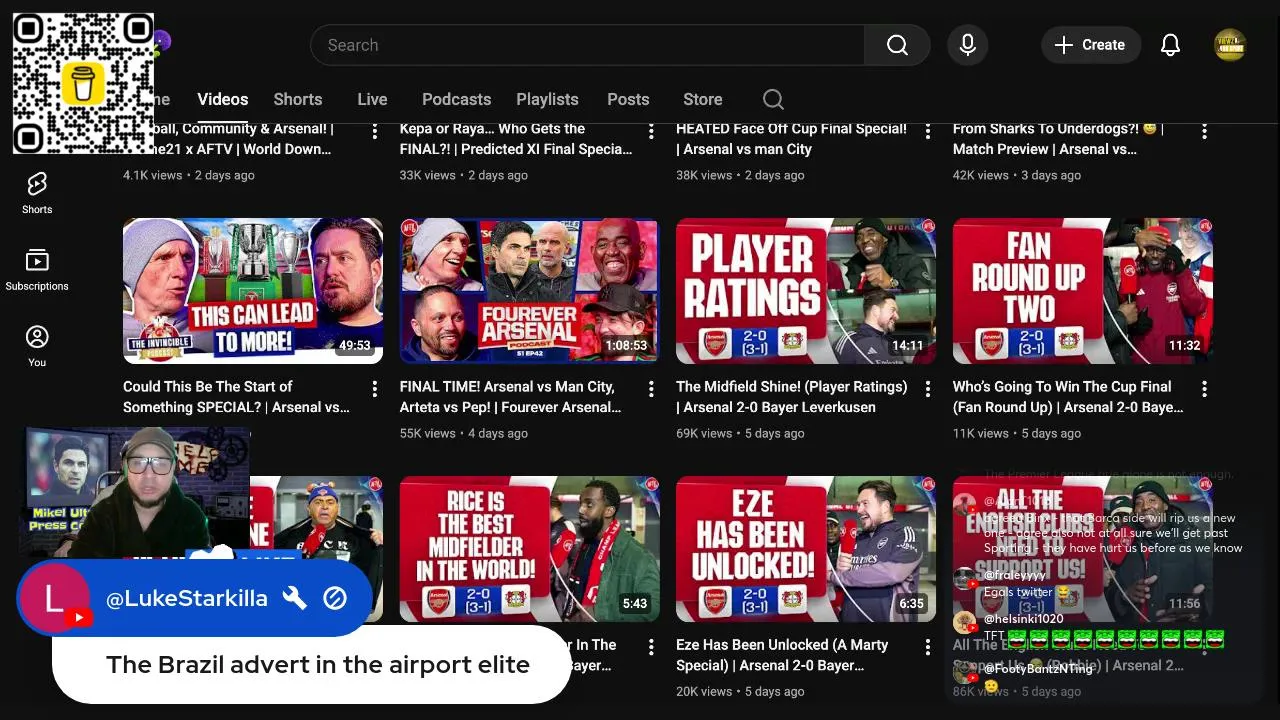This screenshot has height=720, width=1280.
Task: Open options menu for The Midfield Shine video
Action: 928,389
